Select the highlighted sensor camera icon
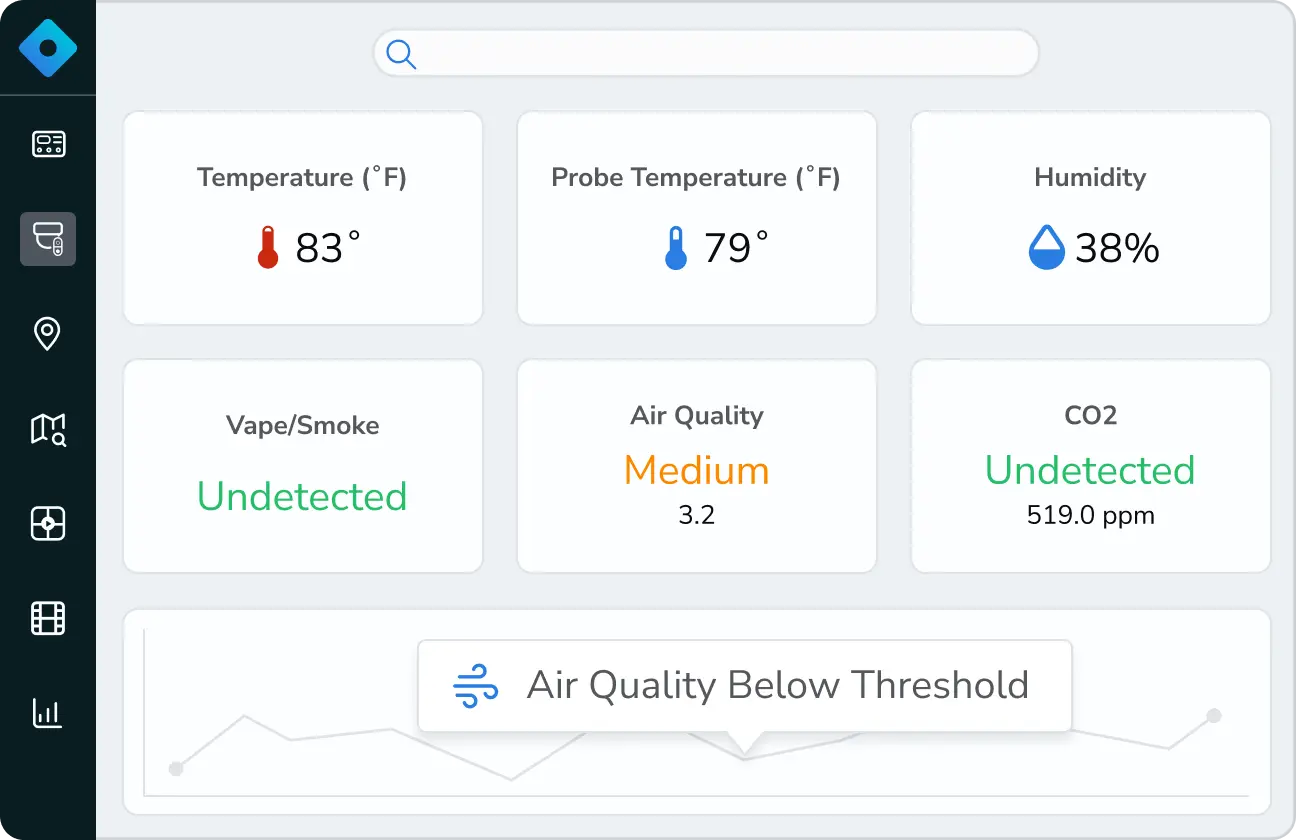 pyautogui.click(x=48, y=239)
